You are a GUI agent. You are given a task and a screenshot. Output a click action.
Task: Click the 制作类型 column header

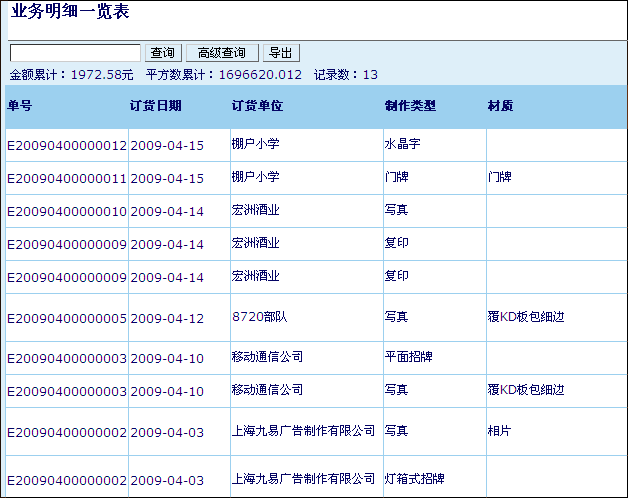410,106
